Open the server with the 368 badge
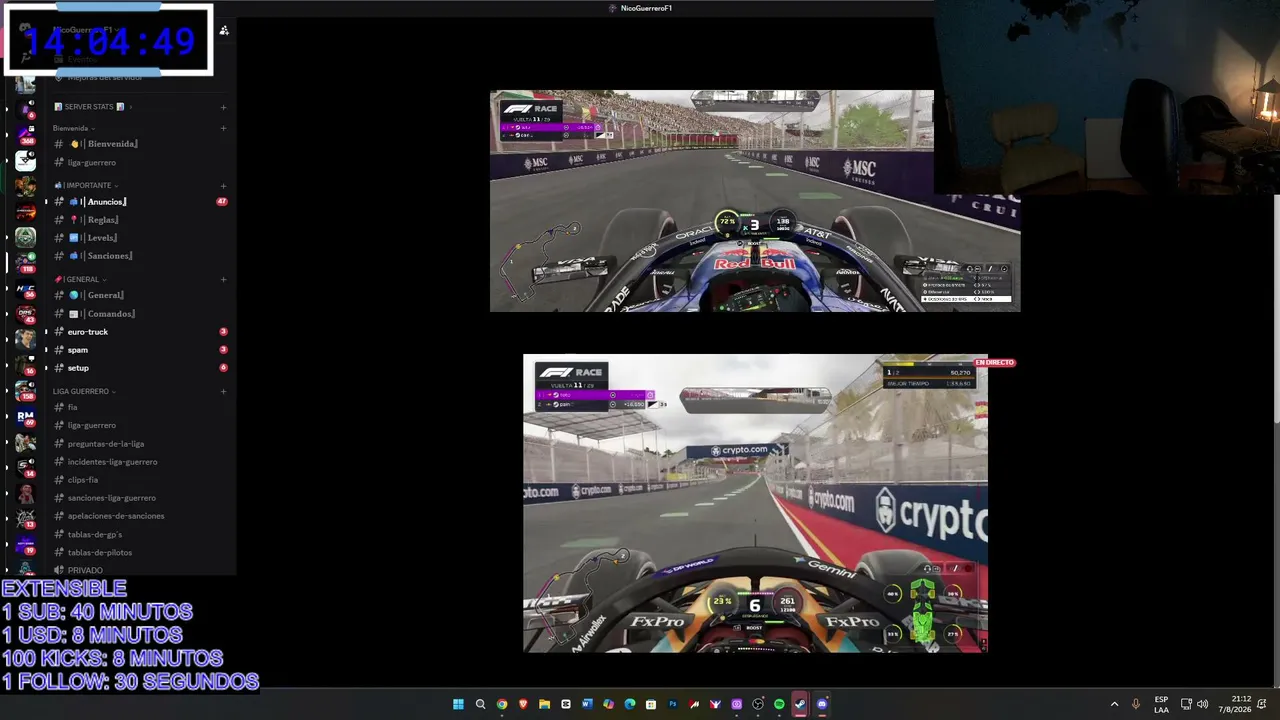Viewport: 1280px width, 720px height. pyautogui.click(x=26, y=133)
